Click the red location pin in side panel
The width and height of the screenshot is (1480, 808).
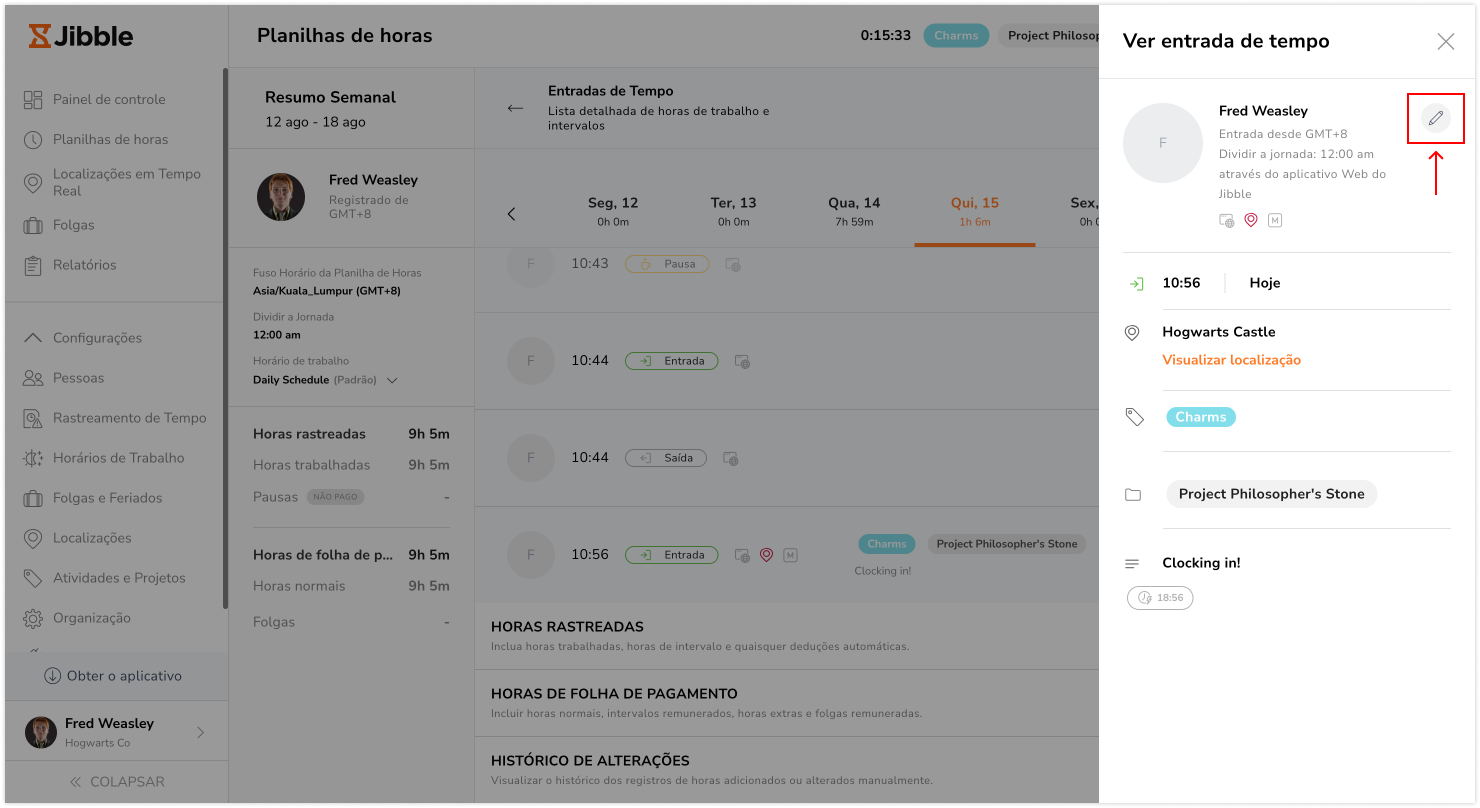point(1250,220)
